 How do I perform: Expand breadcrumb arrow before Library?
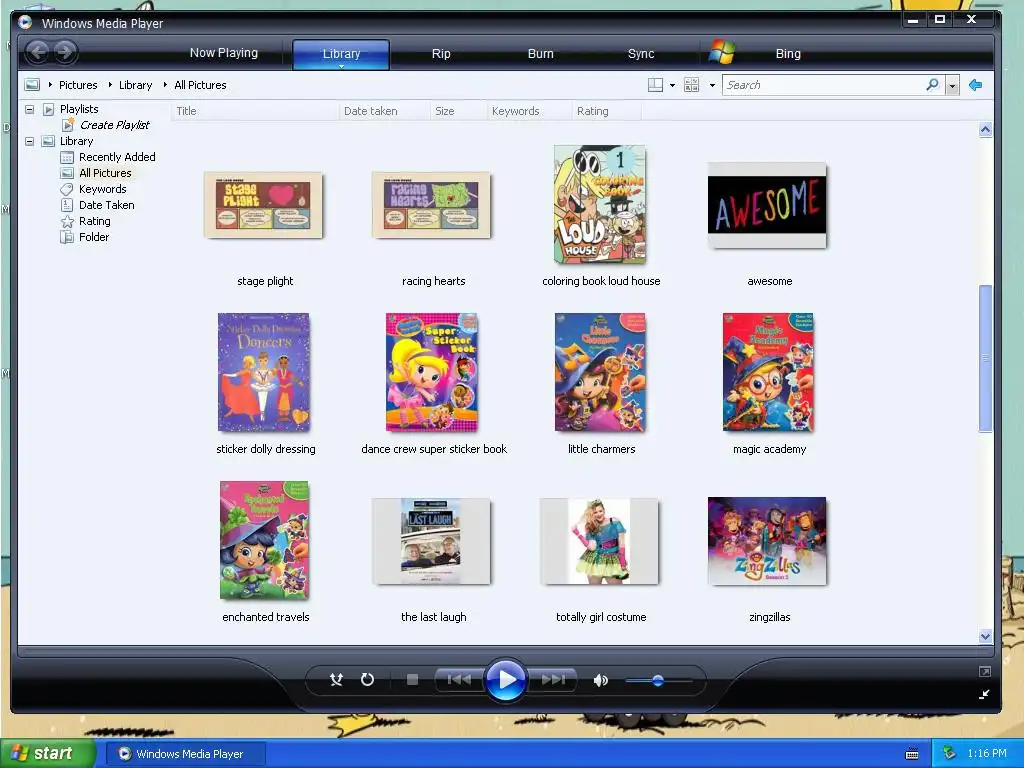pos(110,85)
